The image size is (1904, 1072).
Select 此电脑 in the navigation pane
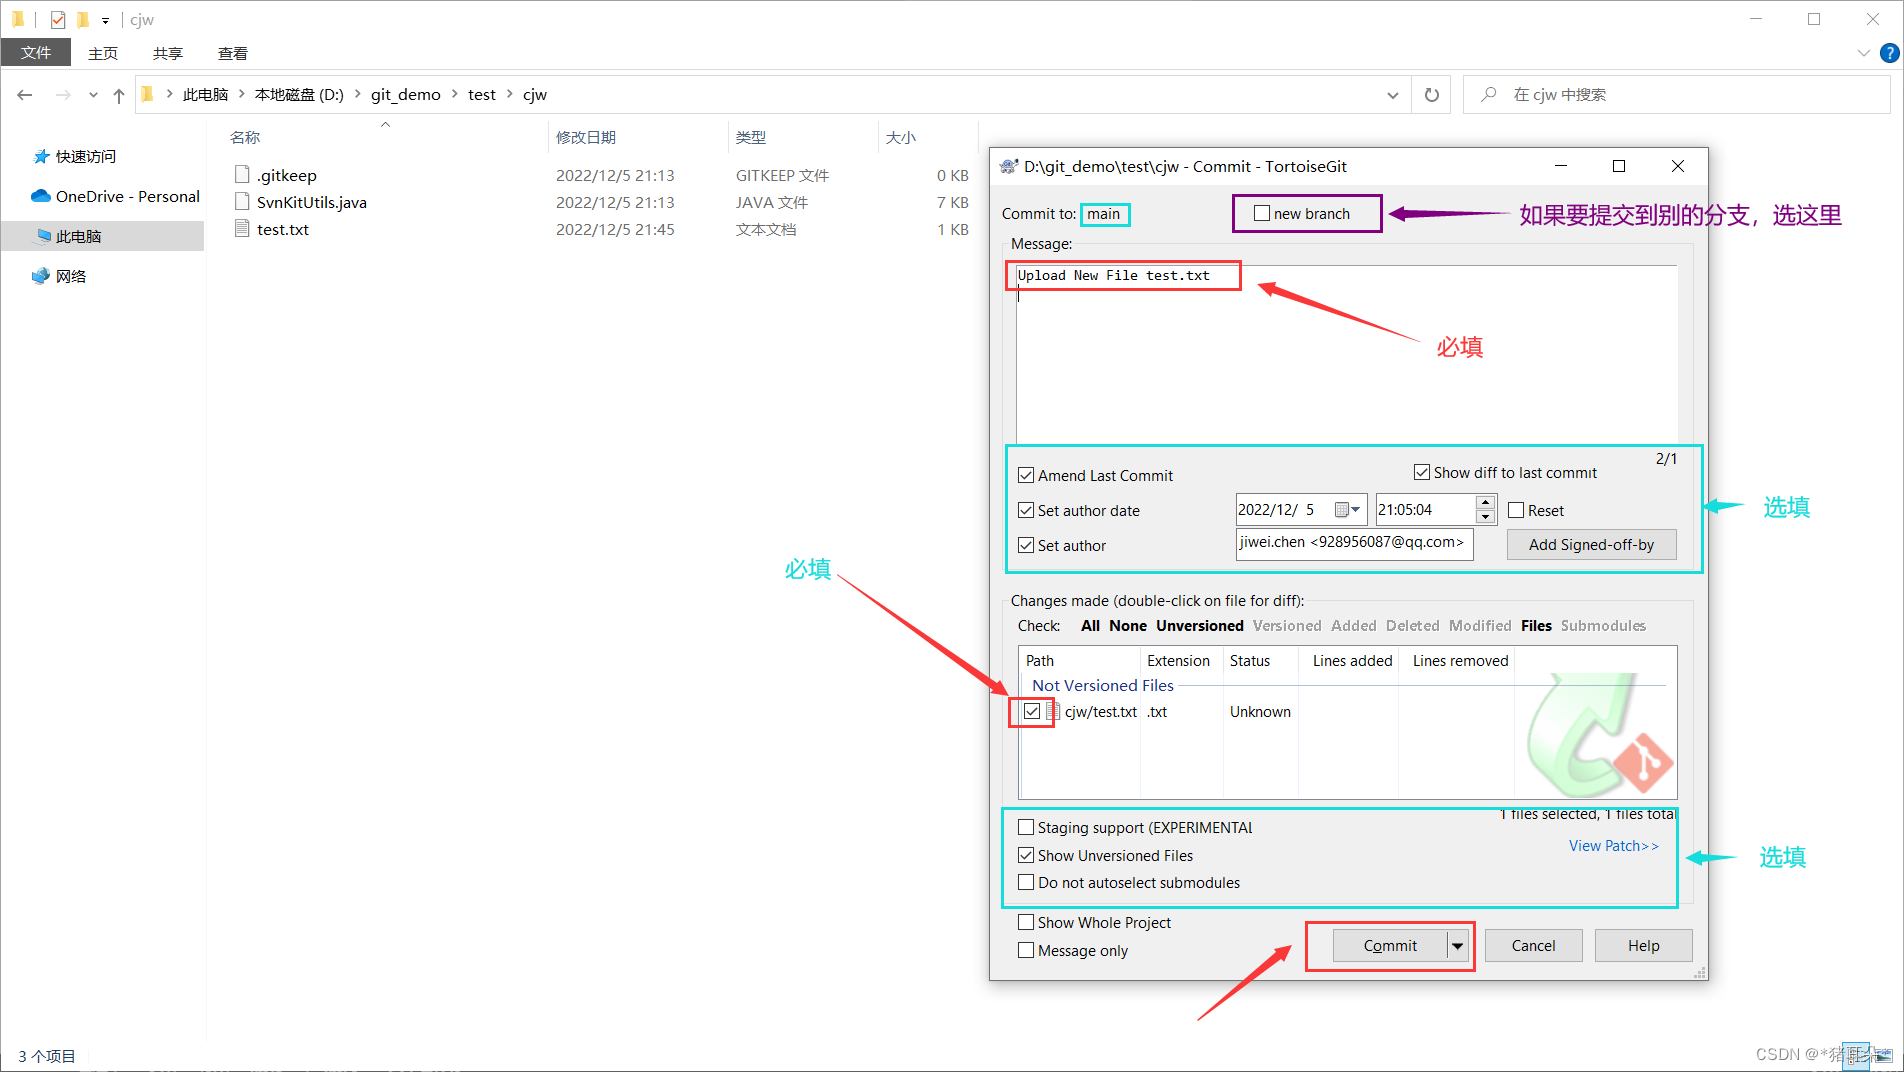[78, 237]
